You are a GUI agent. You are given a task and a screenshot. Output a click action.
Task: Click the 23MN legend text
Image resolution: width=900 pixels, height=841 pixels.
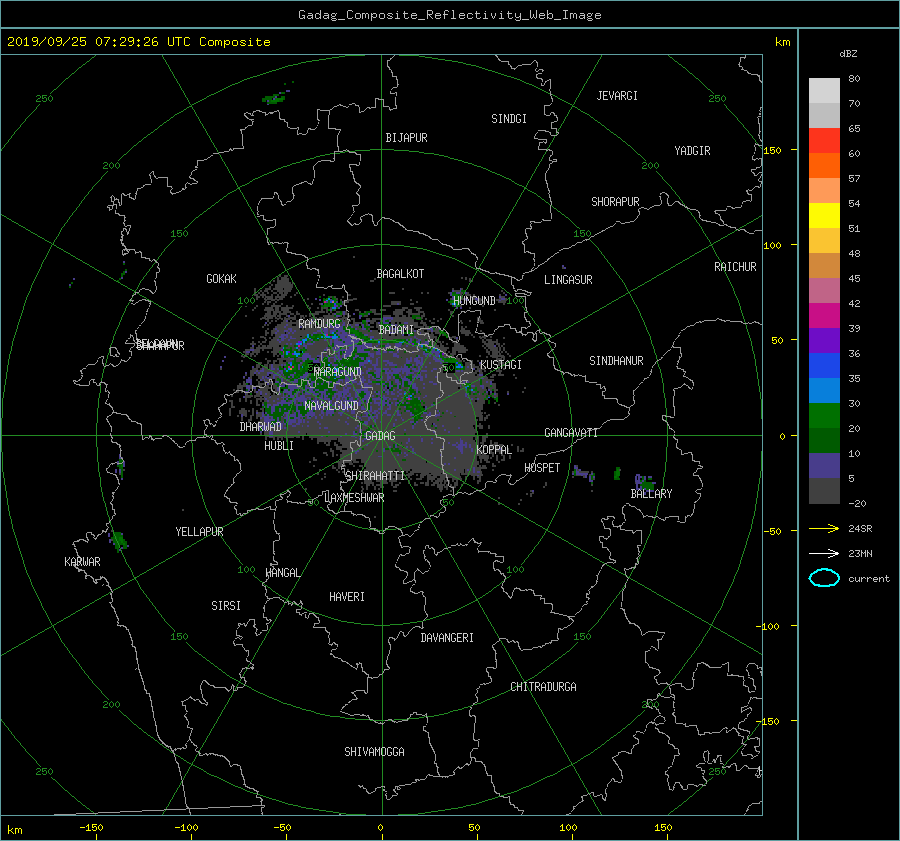[x=860, y=553]
